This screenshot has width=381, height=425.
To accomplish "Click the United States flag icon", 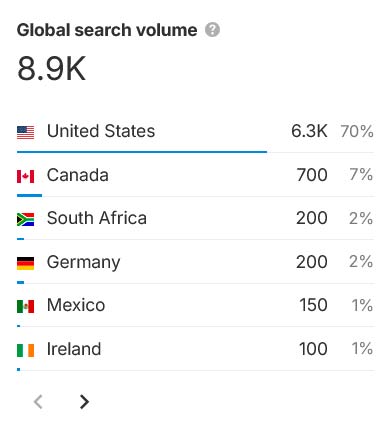I will (26, 132).
